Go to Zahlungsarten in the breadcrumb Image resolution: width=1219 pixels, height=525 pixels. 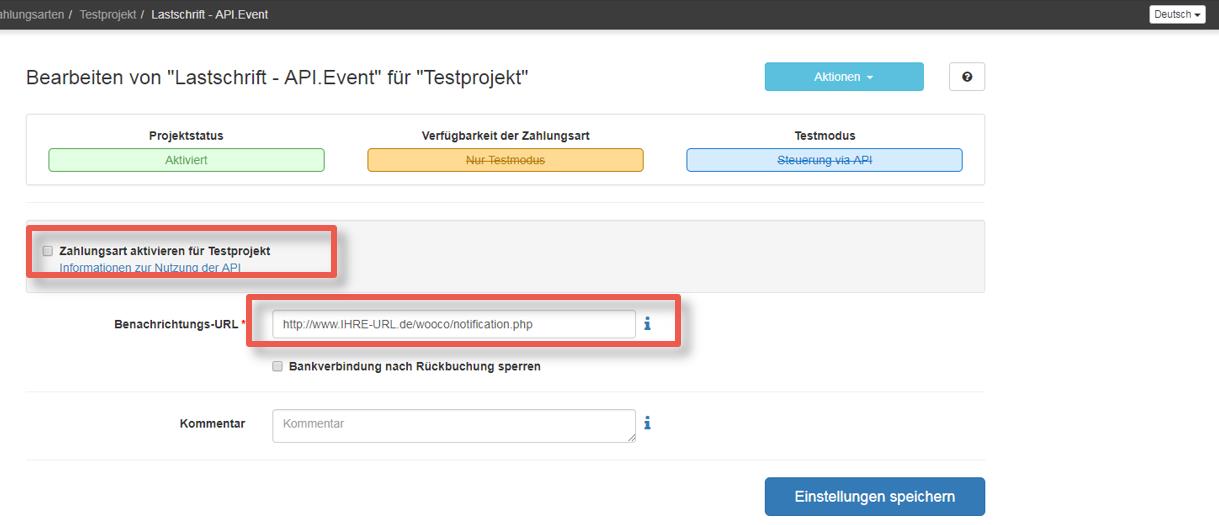point(30,15)
